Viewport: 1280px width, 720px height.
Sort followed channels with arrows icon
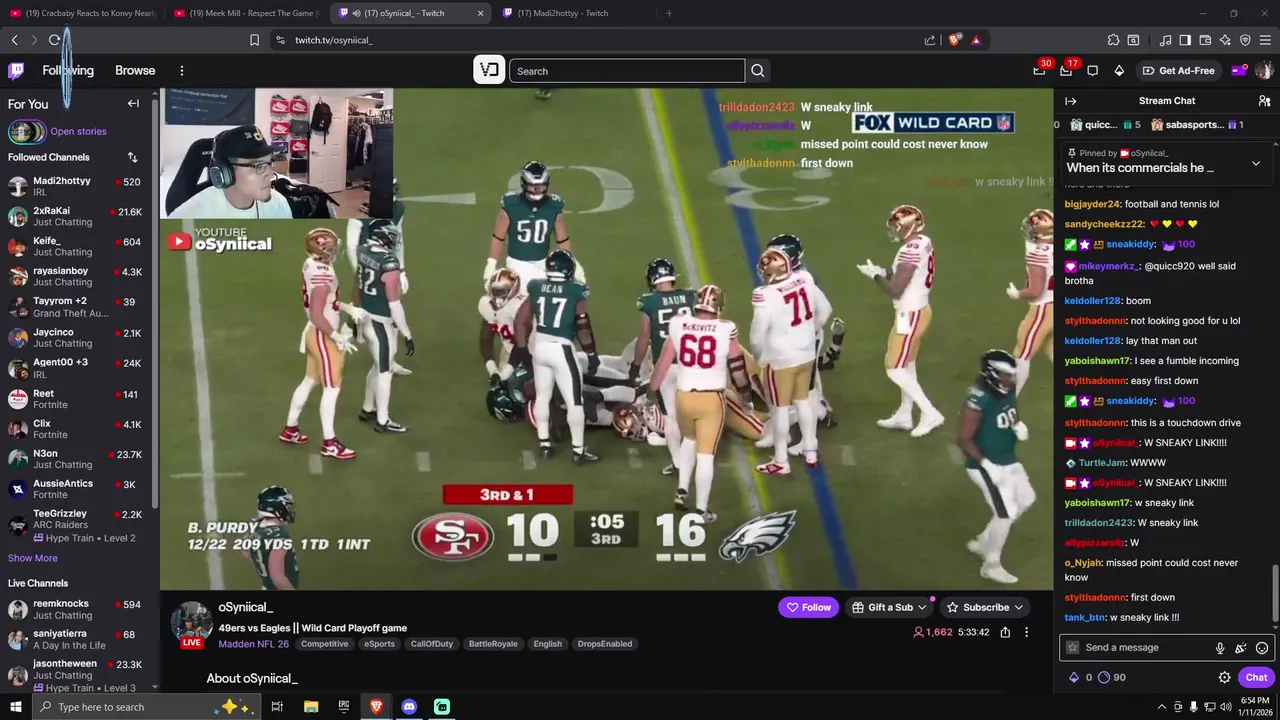click(132, 157)
